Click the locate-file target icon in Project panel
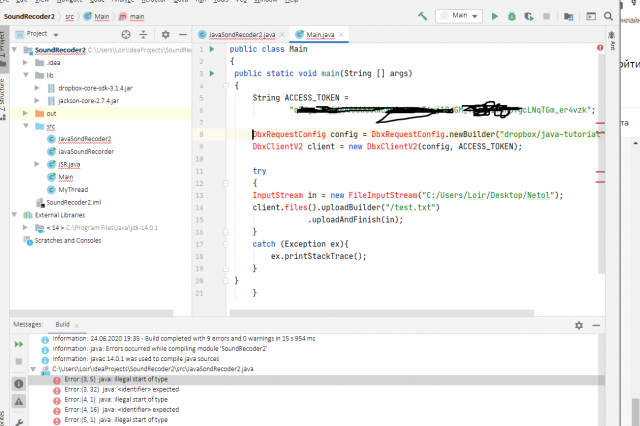640x426 pixels. [x=126, y=35]
